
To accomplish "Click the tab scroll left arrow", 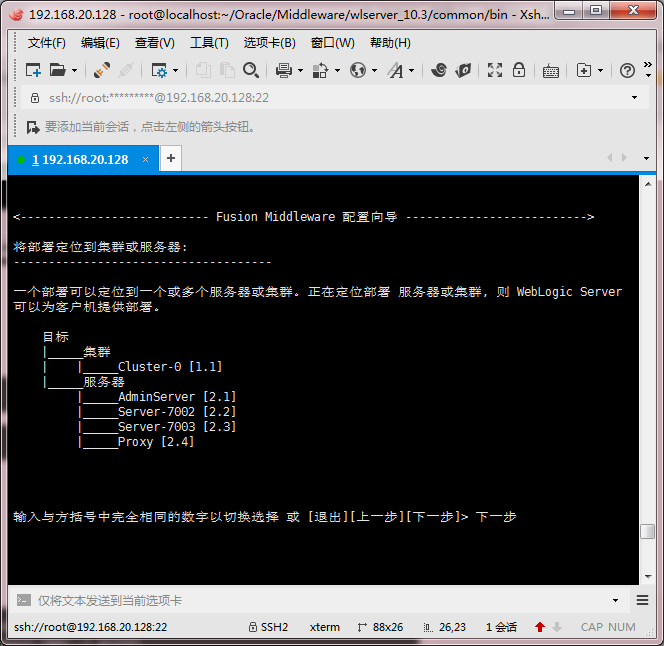I will 609,158.
